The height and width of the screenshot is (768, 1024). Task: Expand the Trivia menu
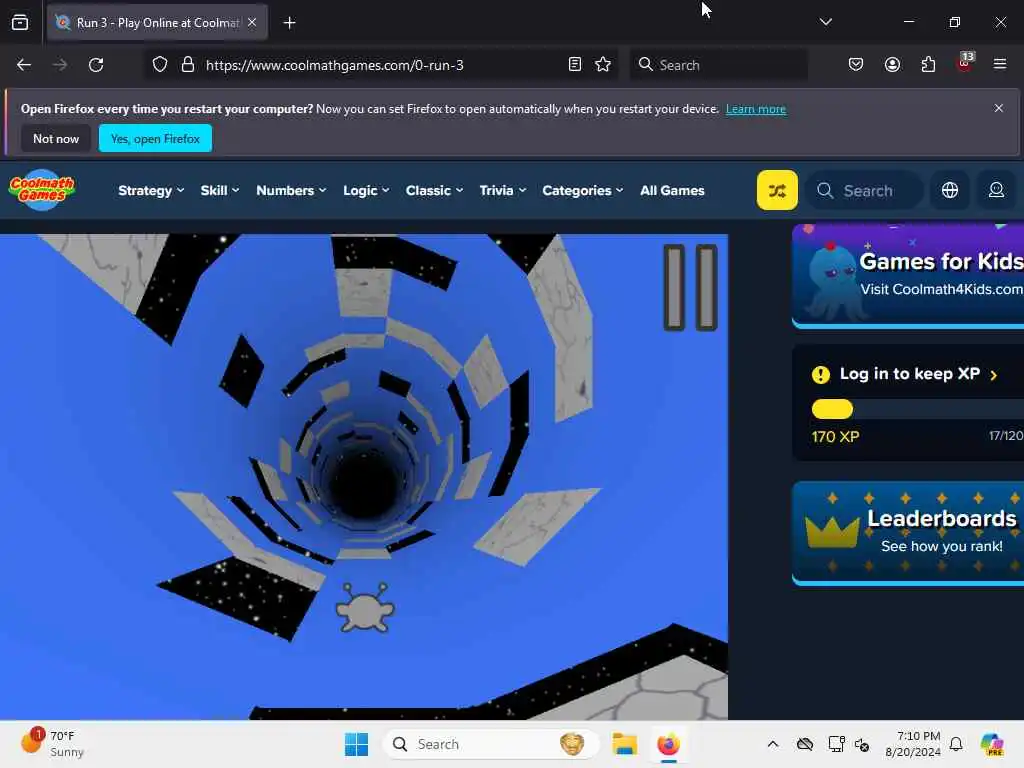click(502, 191)
